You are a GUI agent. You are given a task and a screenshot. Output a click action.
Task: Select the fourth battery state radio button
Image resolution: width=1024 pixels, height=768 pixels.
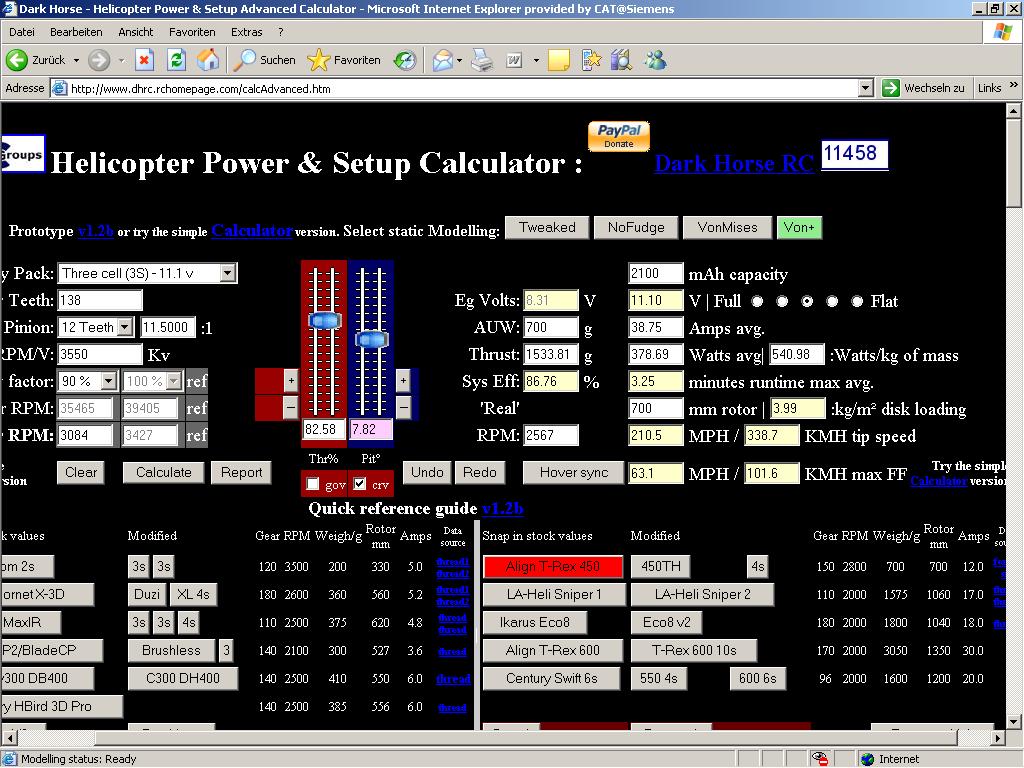click(x=832, y=301)
